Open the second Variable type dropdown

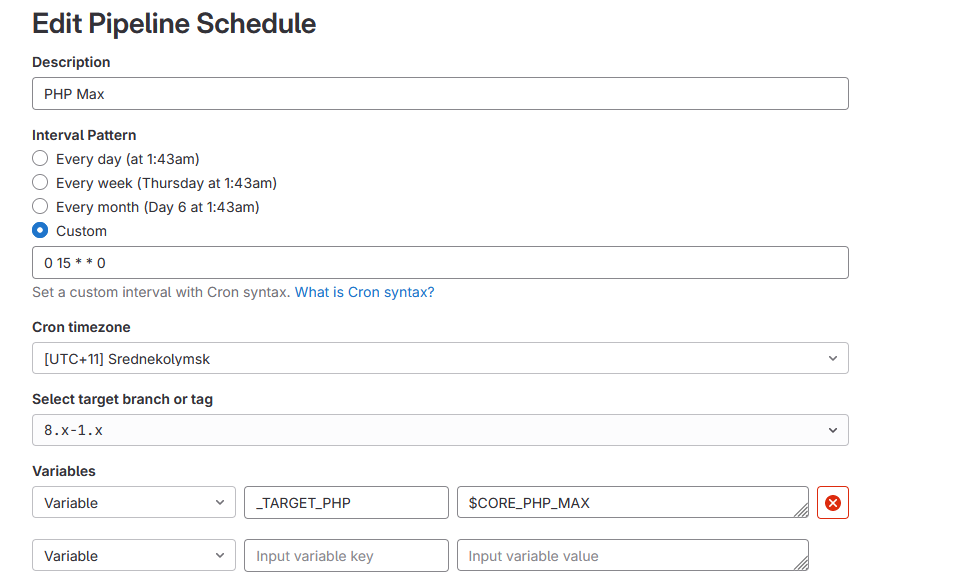(x=133, y=555)
